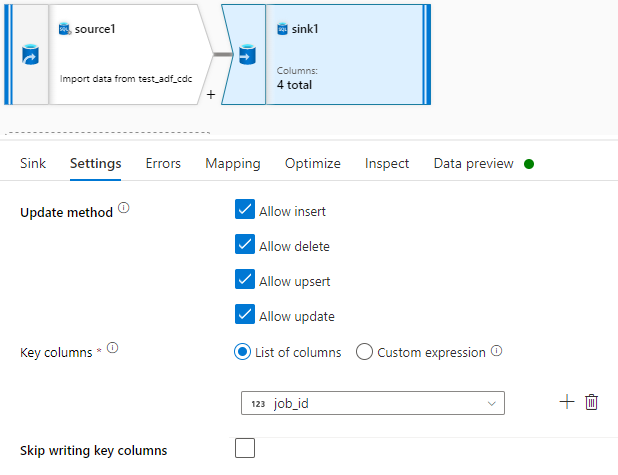Delete the job_id key column
Image resolution: width=618 pixels, height=475 pixels.
(591, 402)
